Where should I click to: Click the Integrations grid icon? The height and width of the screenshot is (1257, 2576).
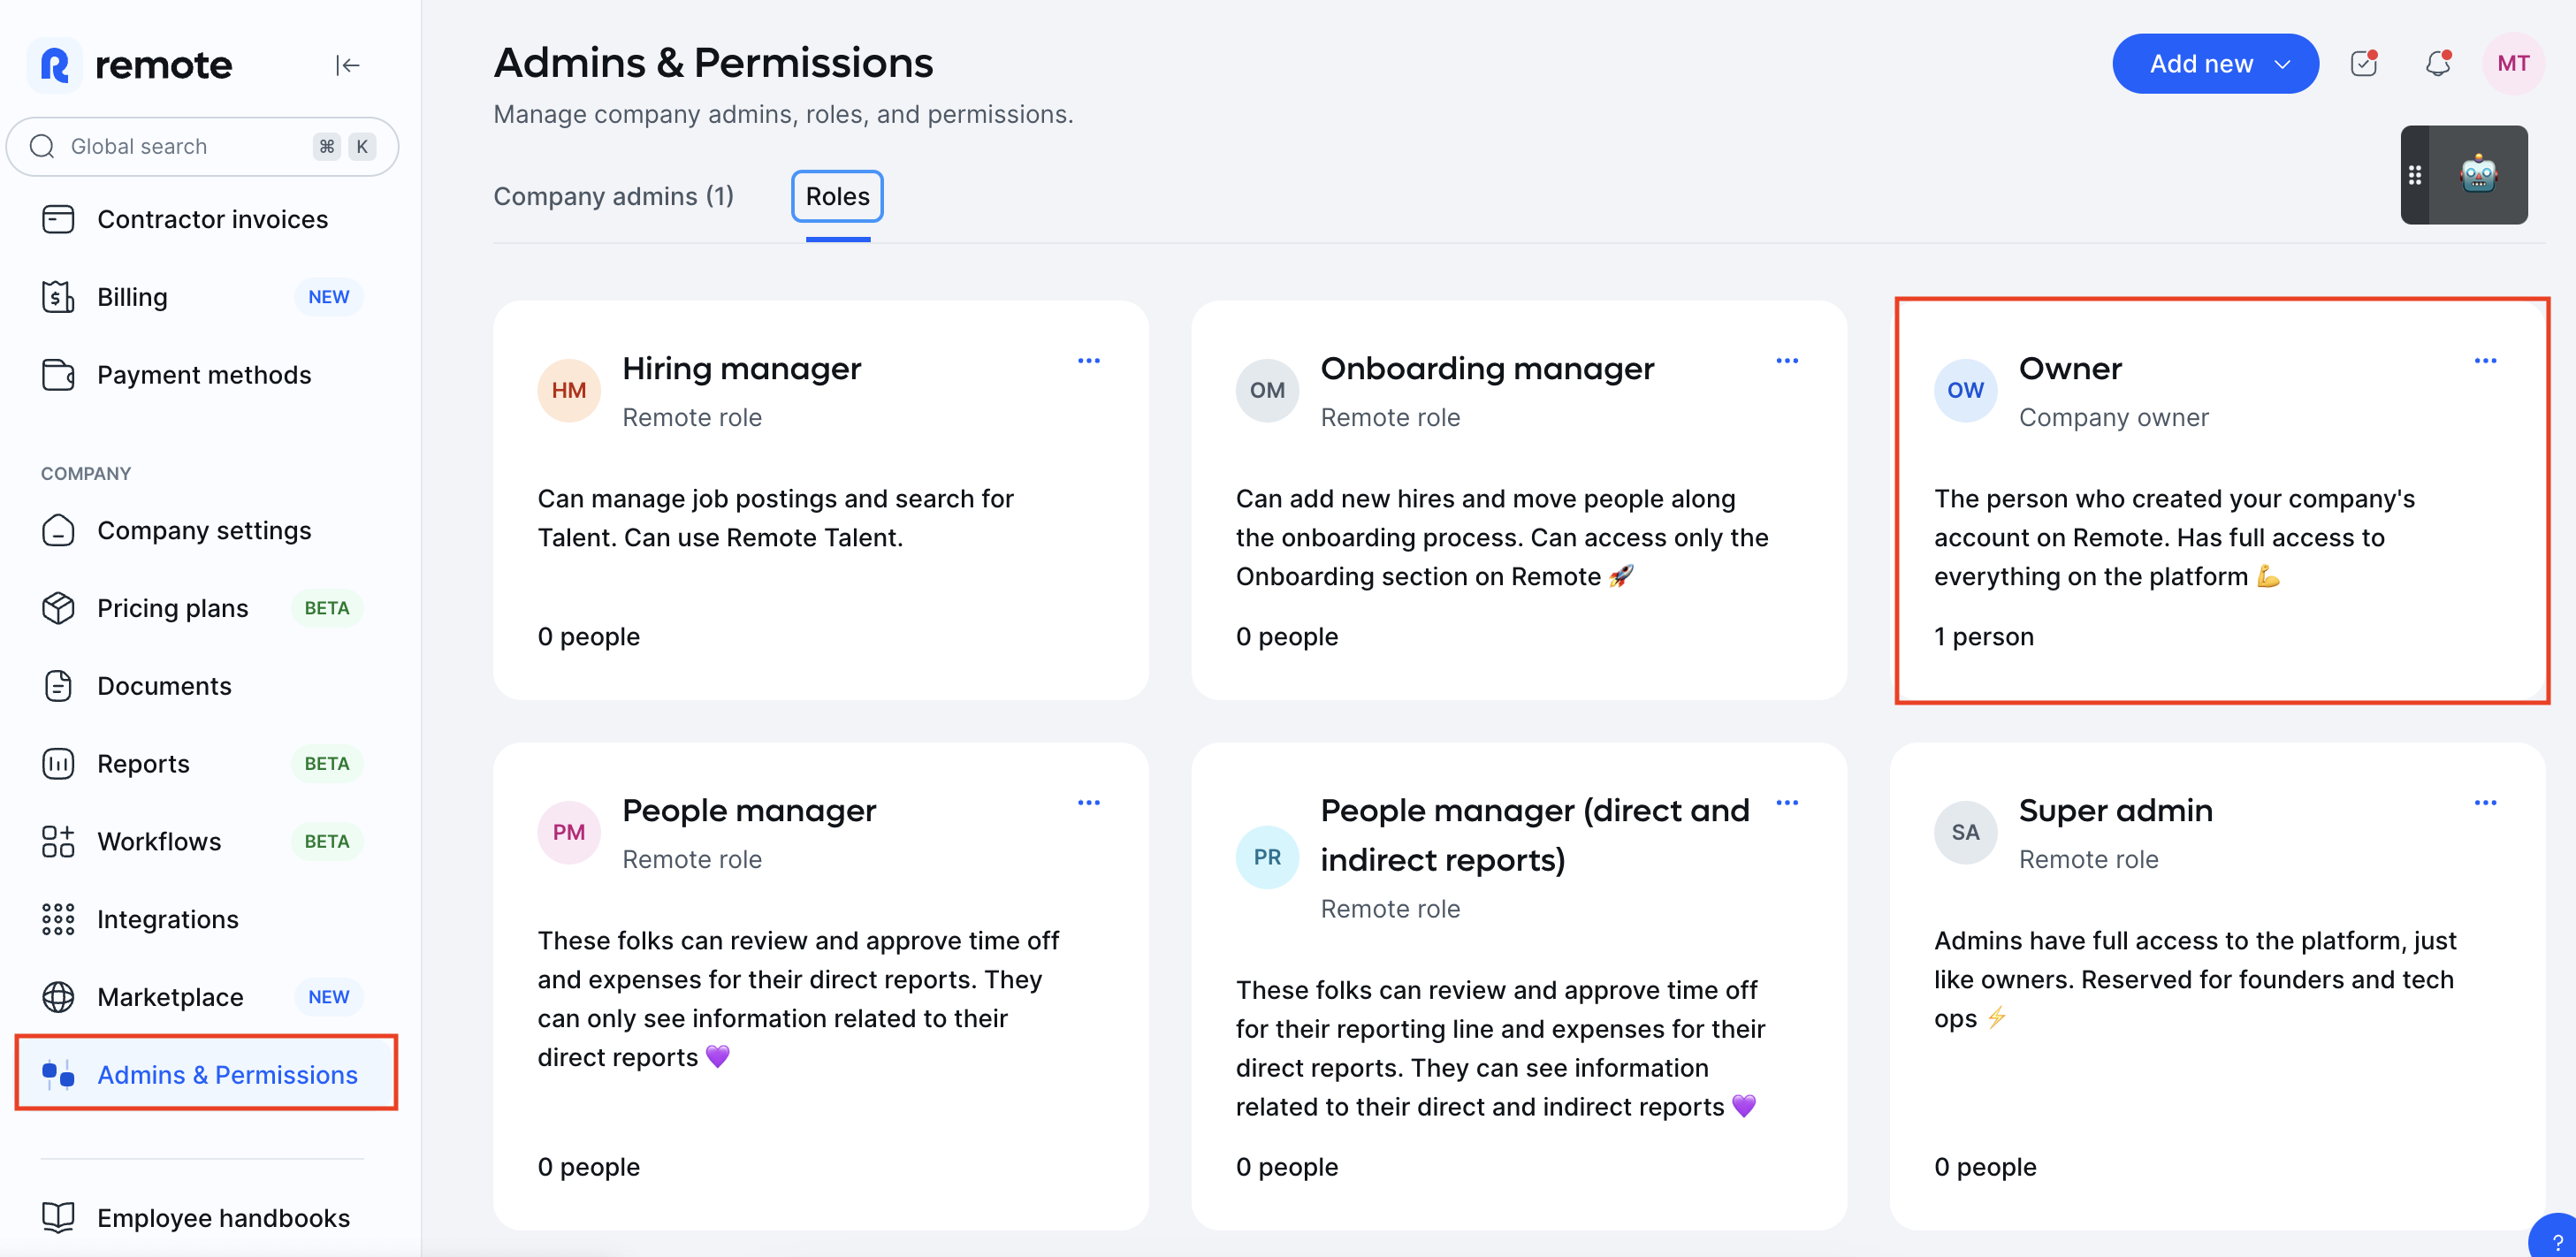click(58, 919)
